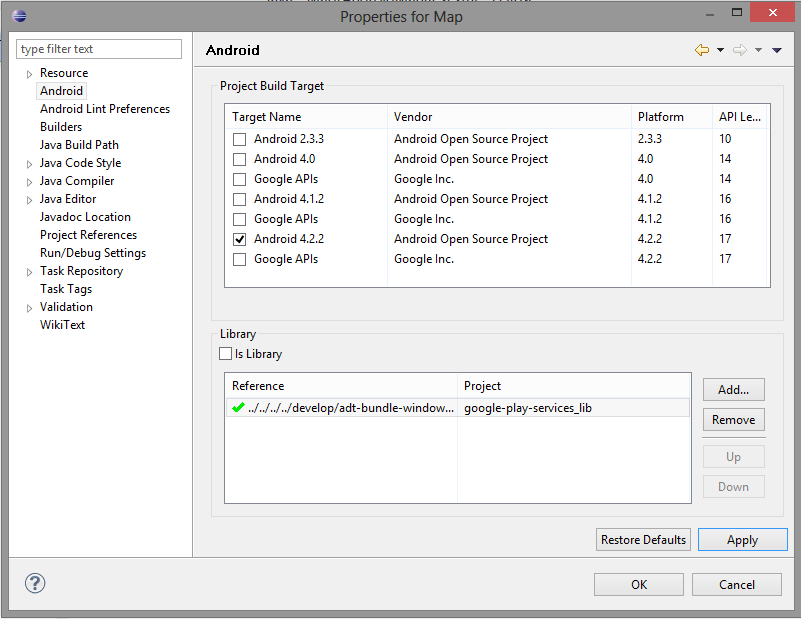Image resolution: width=801 pixels, height=619 pixels.
Task: Click API level 10 cell
Action: click(x=725, y=139)
